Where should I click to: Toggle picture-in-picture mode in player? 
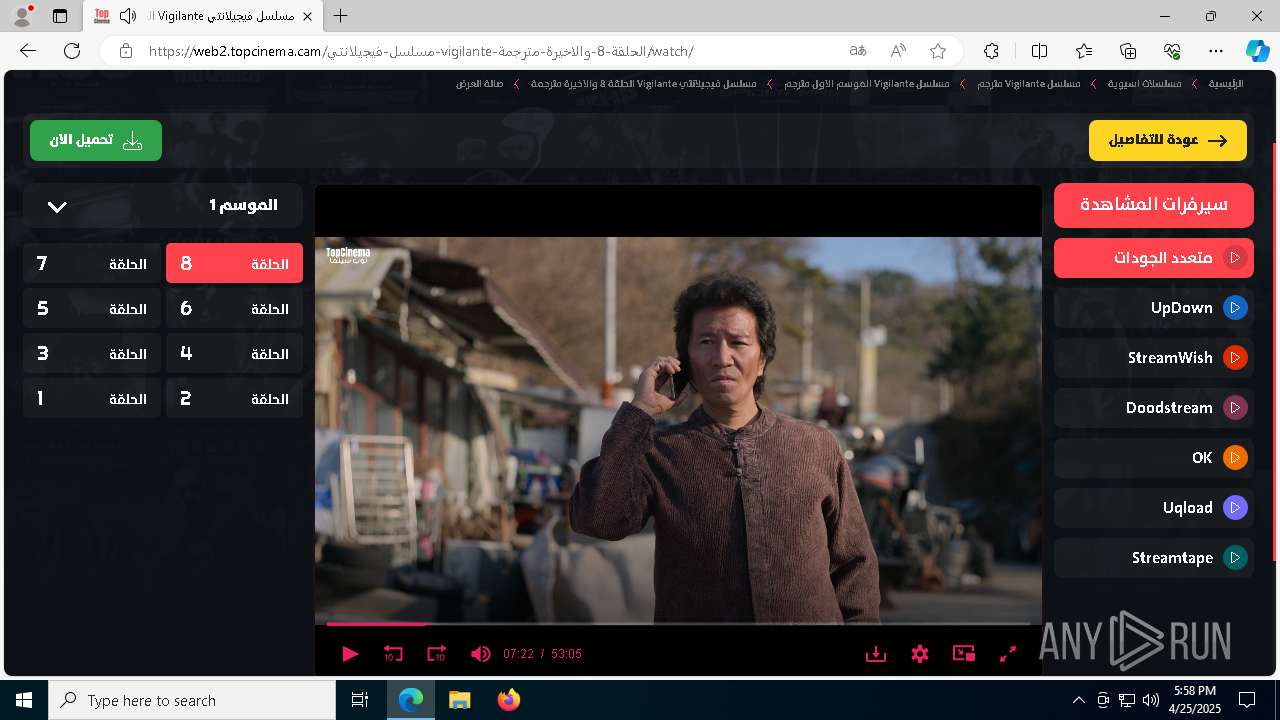(964, 654)
